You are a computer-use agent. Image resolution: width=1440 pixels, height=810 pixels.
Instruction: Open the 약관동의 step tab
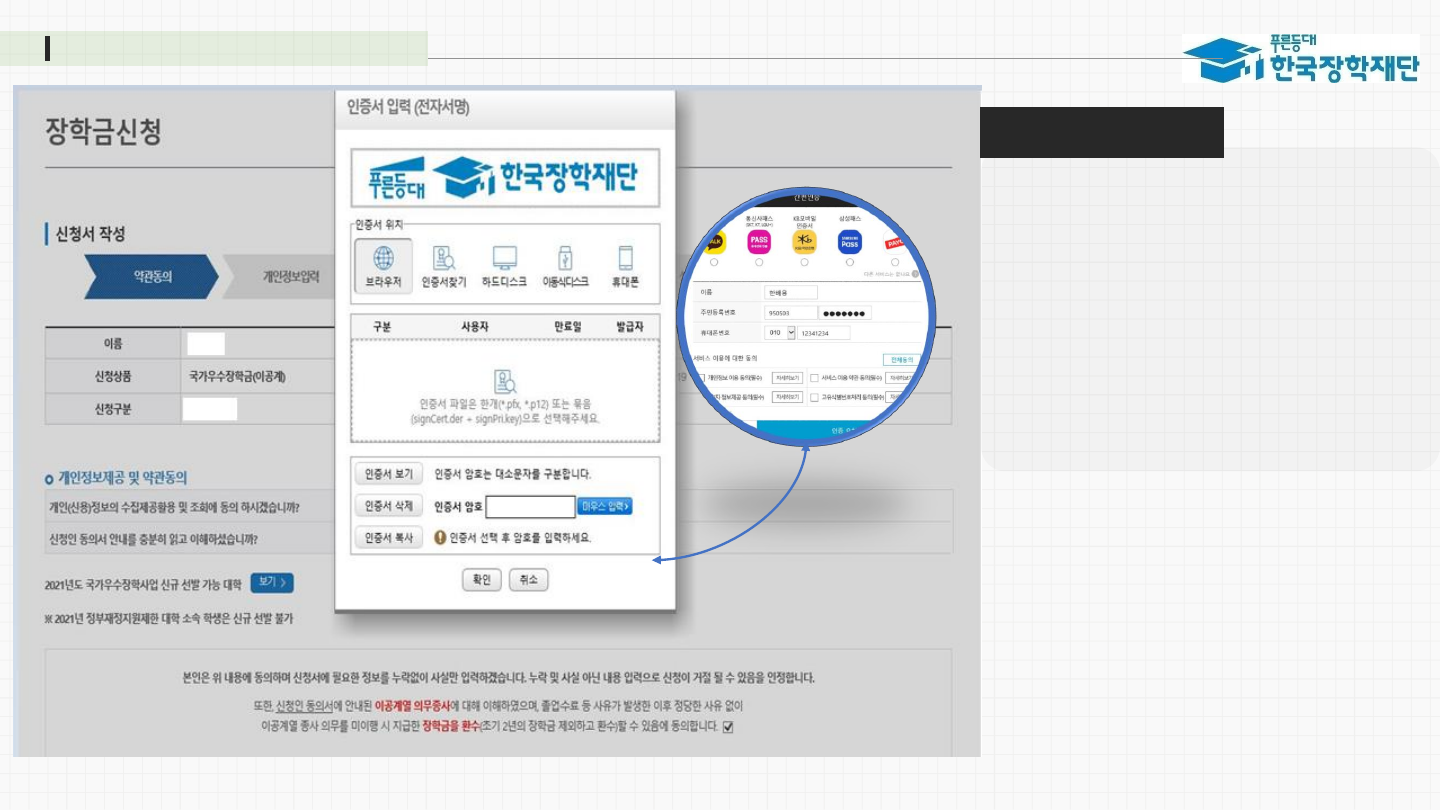tap(152, 277)
